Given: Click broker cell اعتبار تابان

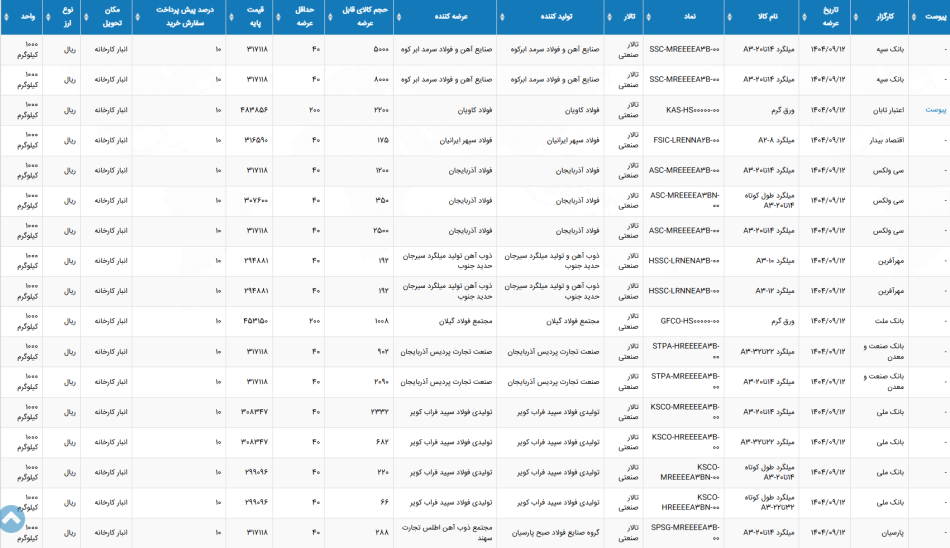Looking at the screenshot, I should tap(880, 110).
